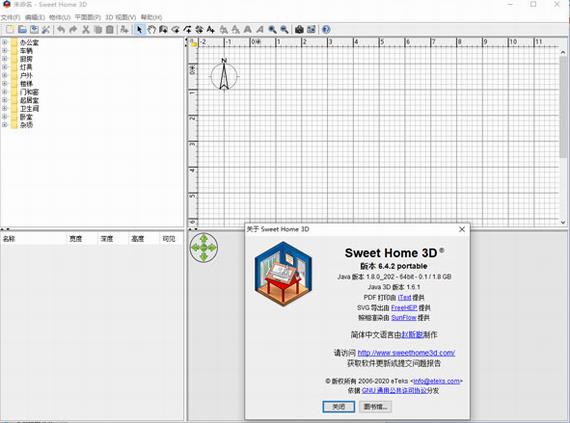Viewport: 570px width, 423px height.
Task: Redo the last action
Action: (x=73, y=29)
